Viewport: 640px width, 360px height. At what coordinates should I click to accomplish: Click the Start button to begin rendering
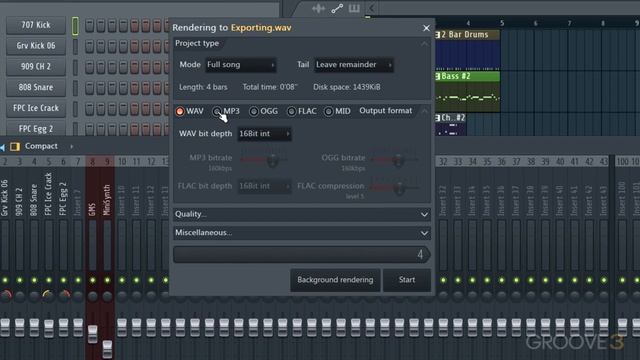407,280
